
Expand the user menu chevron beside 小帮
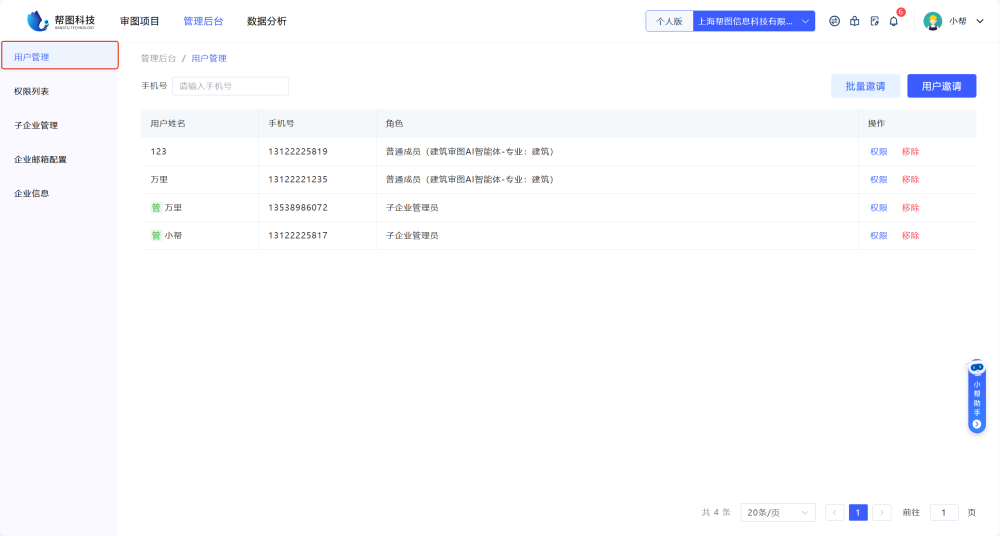point(980,21)
